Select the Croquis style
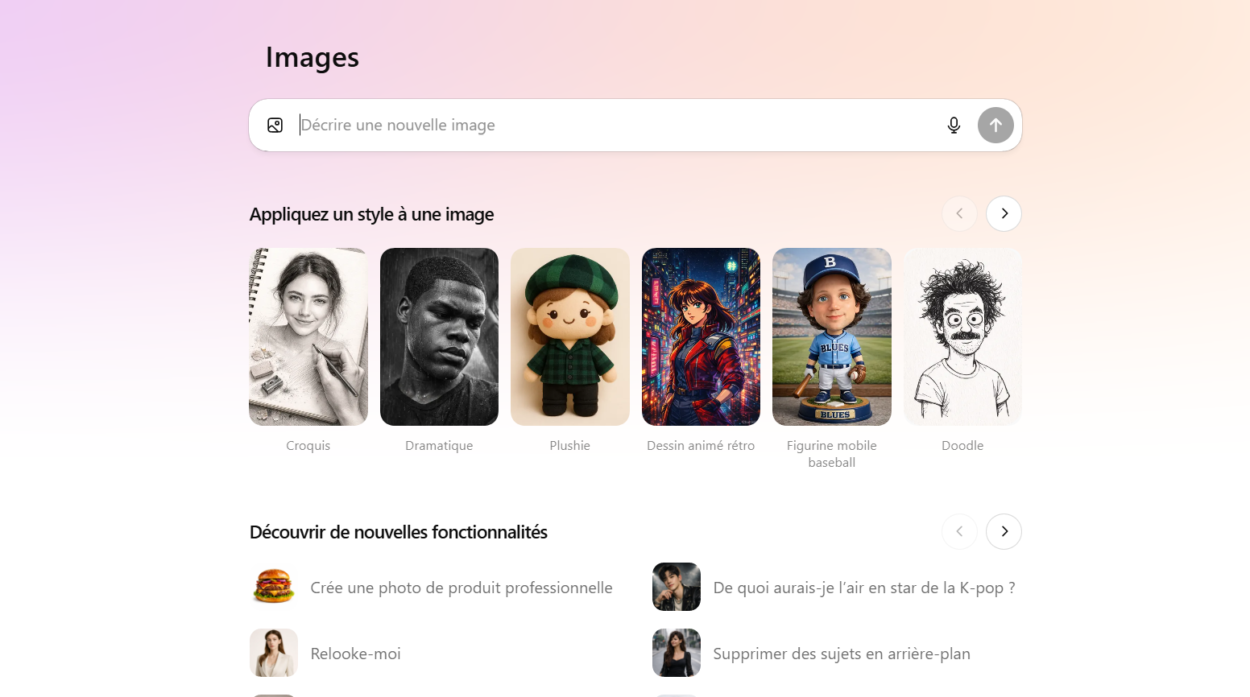This screenshot has width=1250, height=697. tap(308, 336)
